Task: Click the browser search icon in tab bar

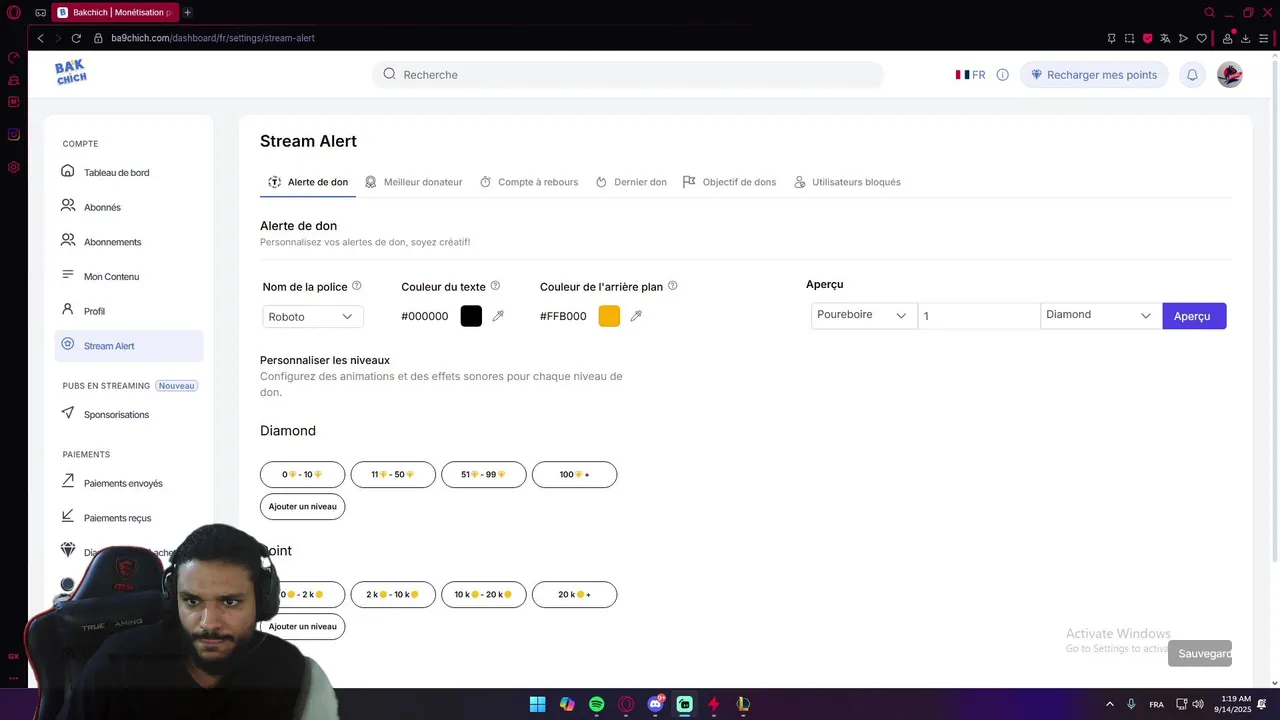Action: (x=1210, y=13)
